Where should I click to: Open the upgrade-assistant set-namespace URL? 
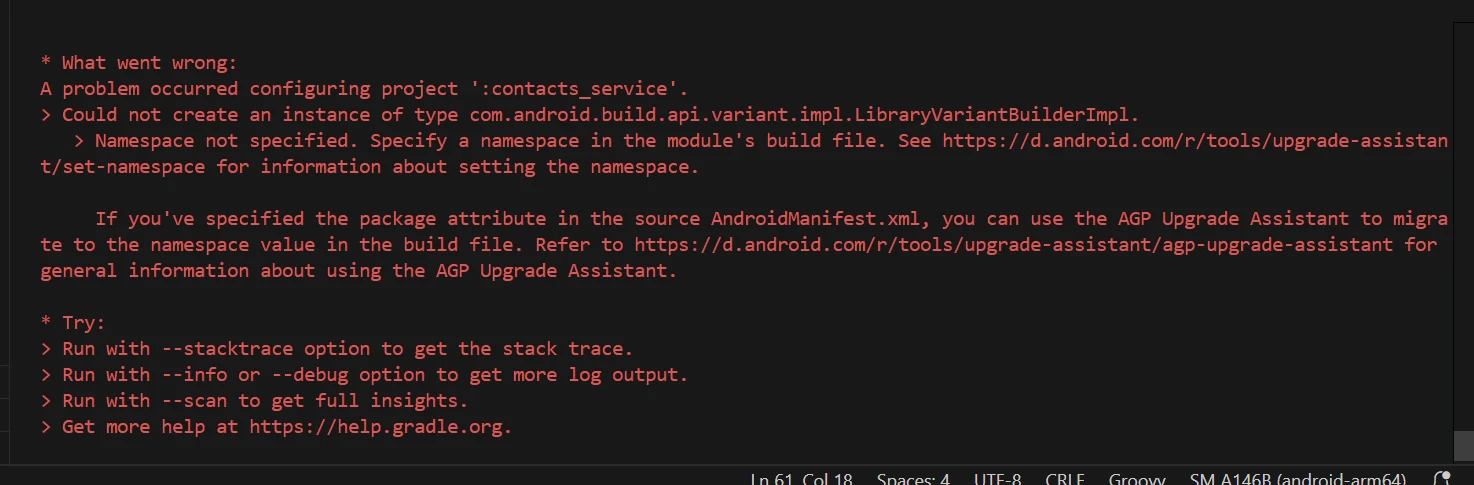point(1194,141)
